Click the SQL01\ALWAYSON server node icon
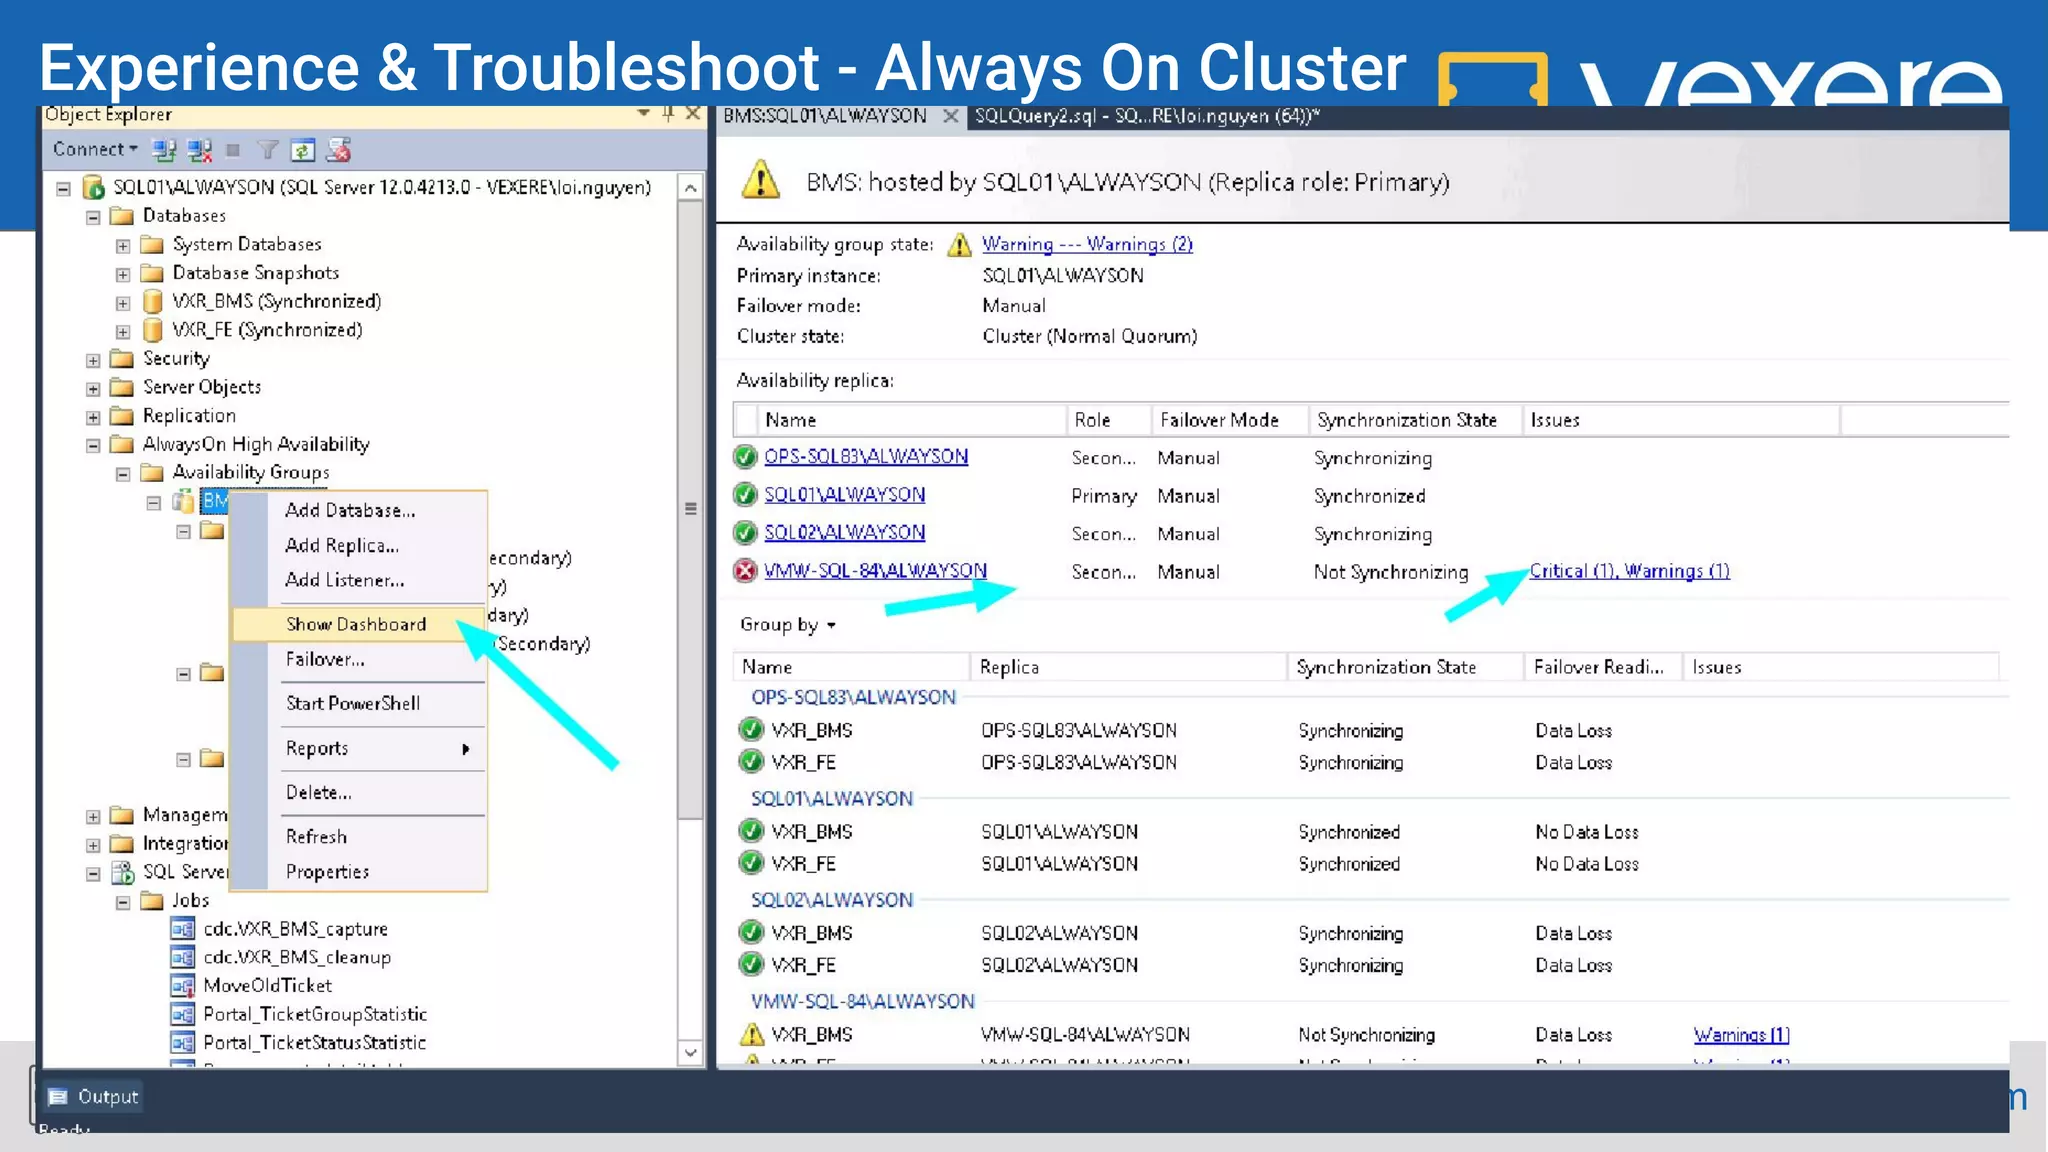 [x=94, y=187]
